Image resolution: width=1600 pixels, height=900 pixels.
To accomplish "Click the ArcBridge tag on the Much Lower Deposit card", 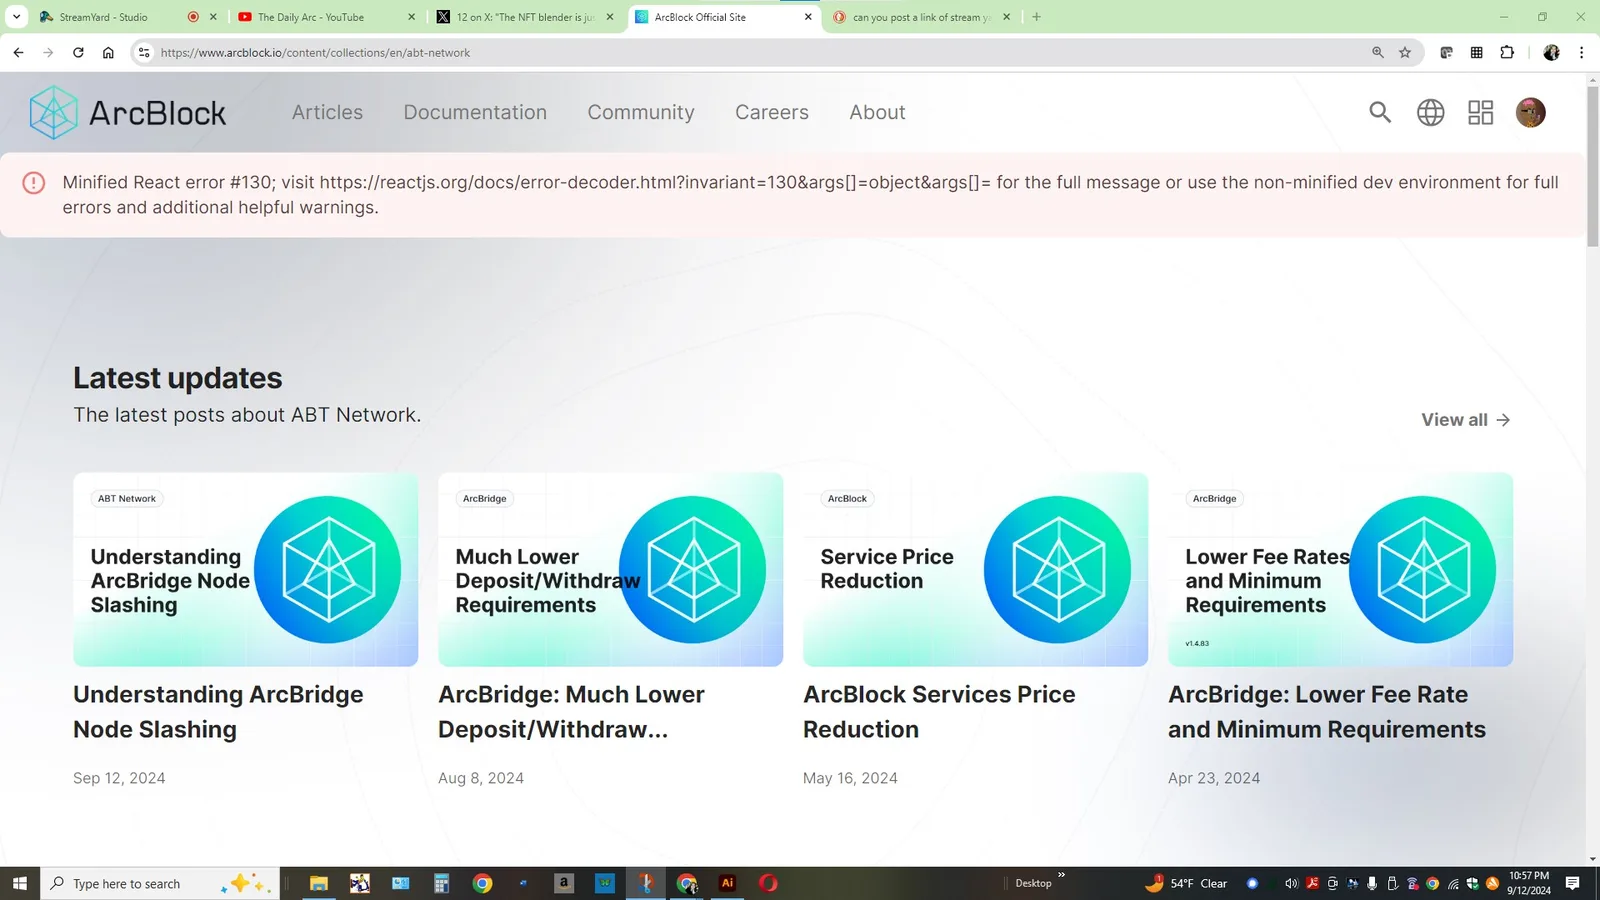I will 485,498.
